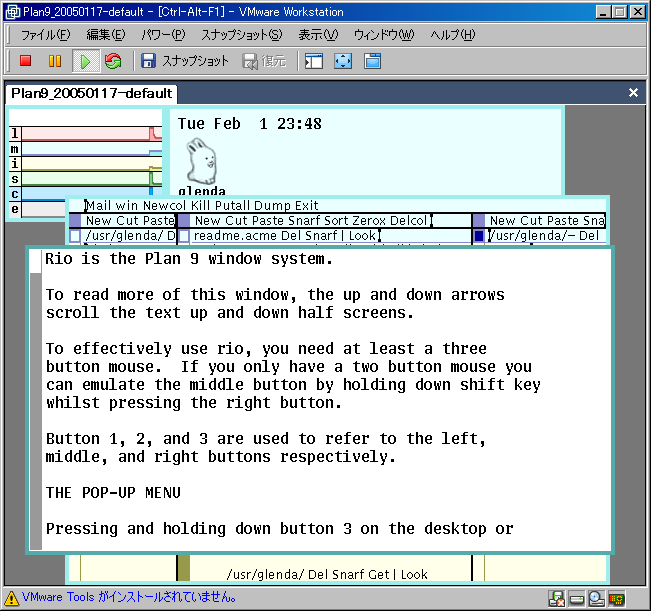Viewport: 651px width, 611px height.
Task: Click the middle acme column's purple handle
Action: [184, 220]
